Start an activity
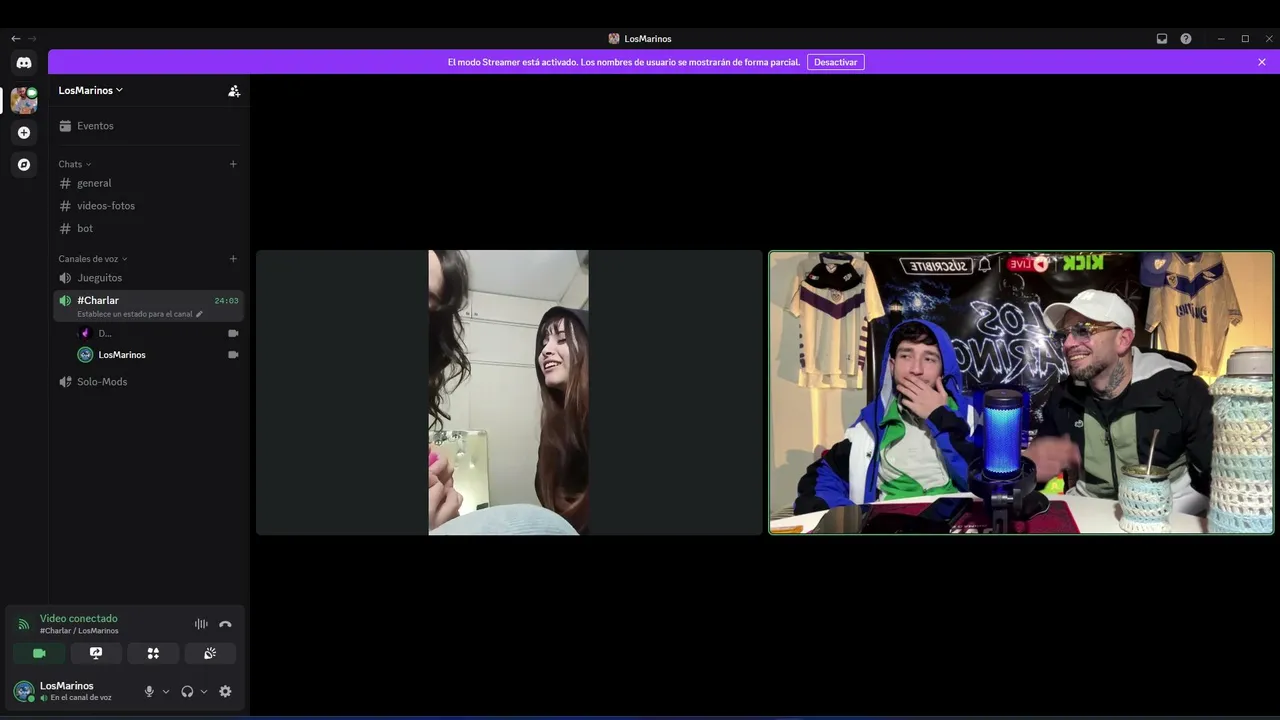 153,653
